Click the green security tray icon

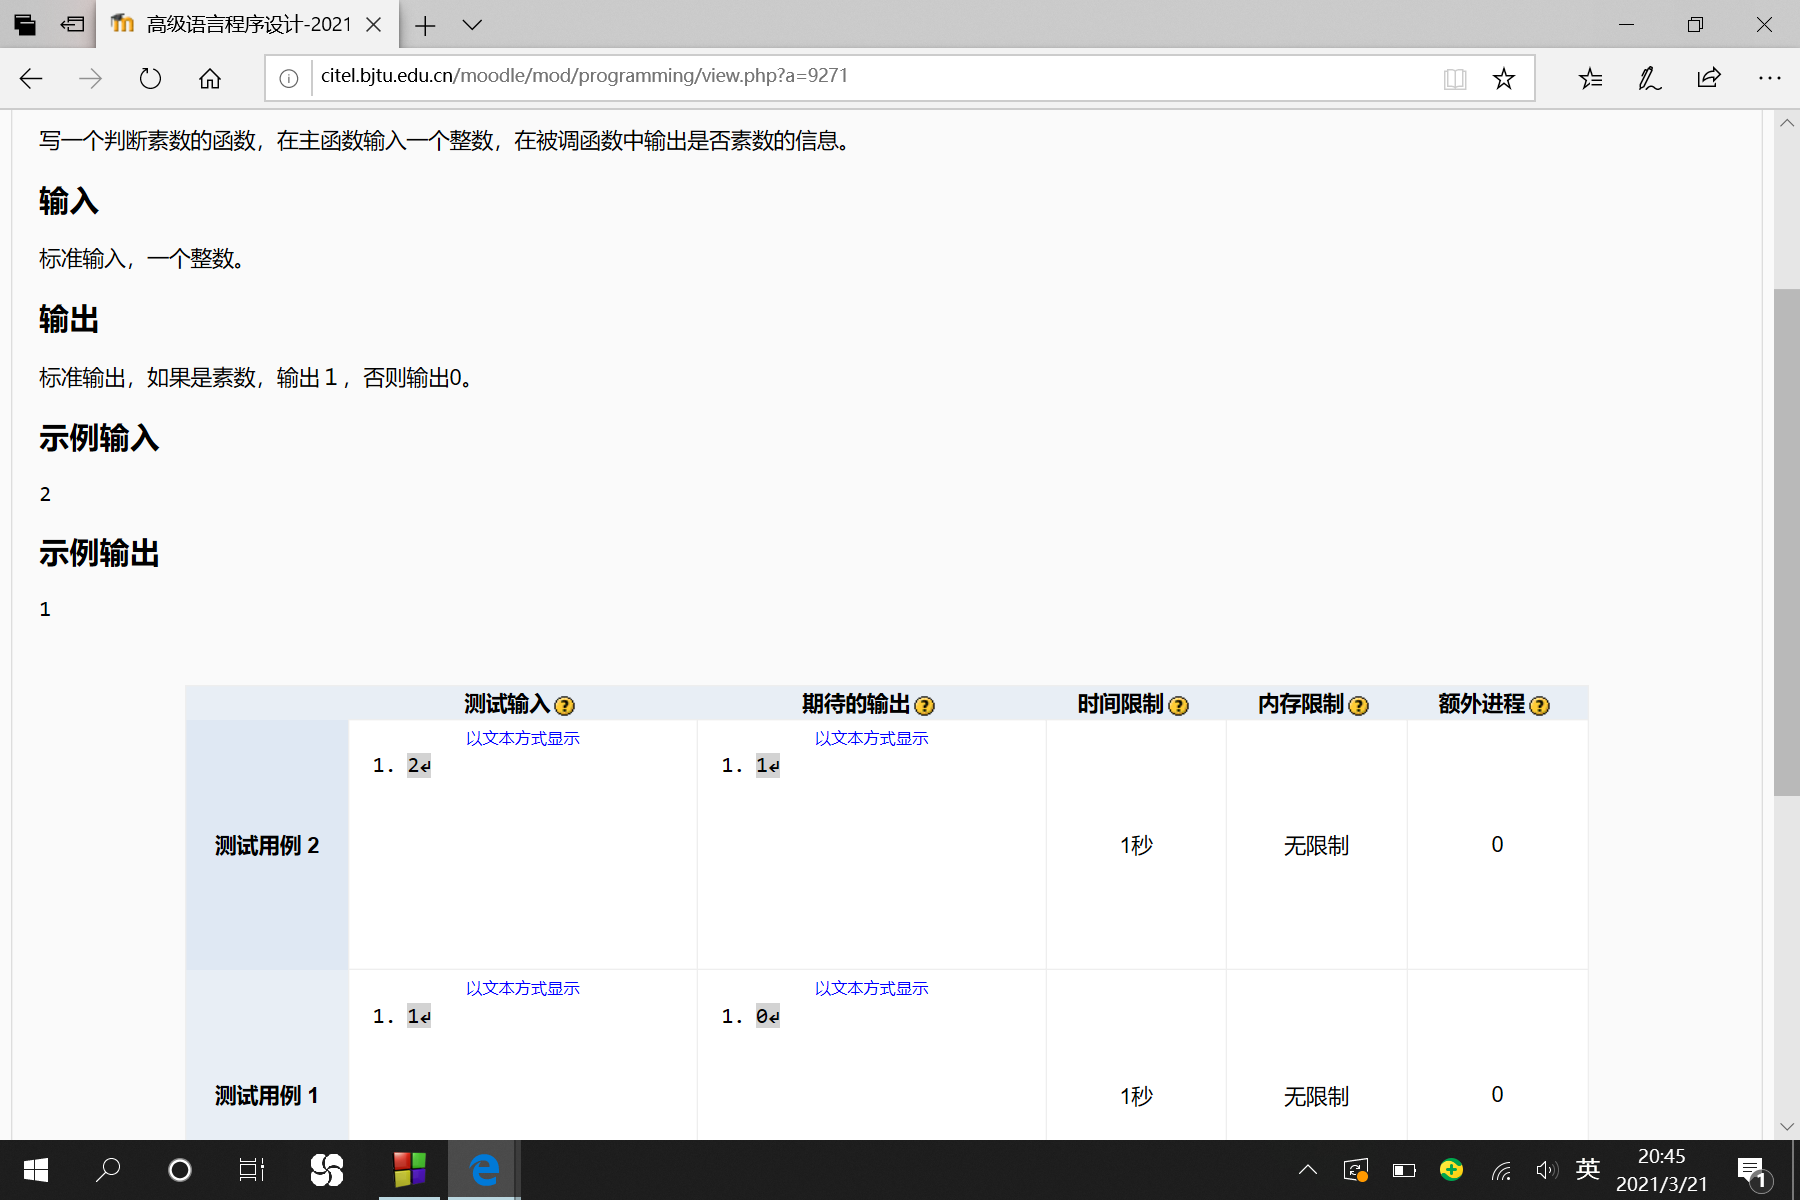[1452, 1169]
